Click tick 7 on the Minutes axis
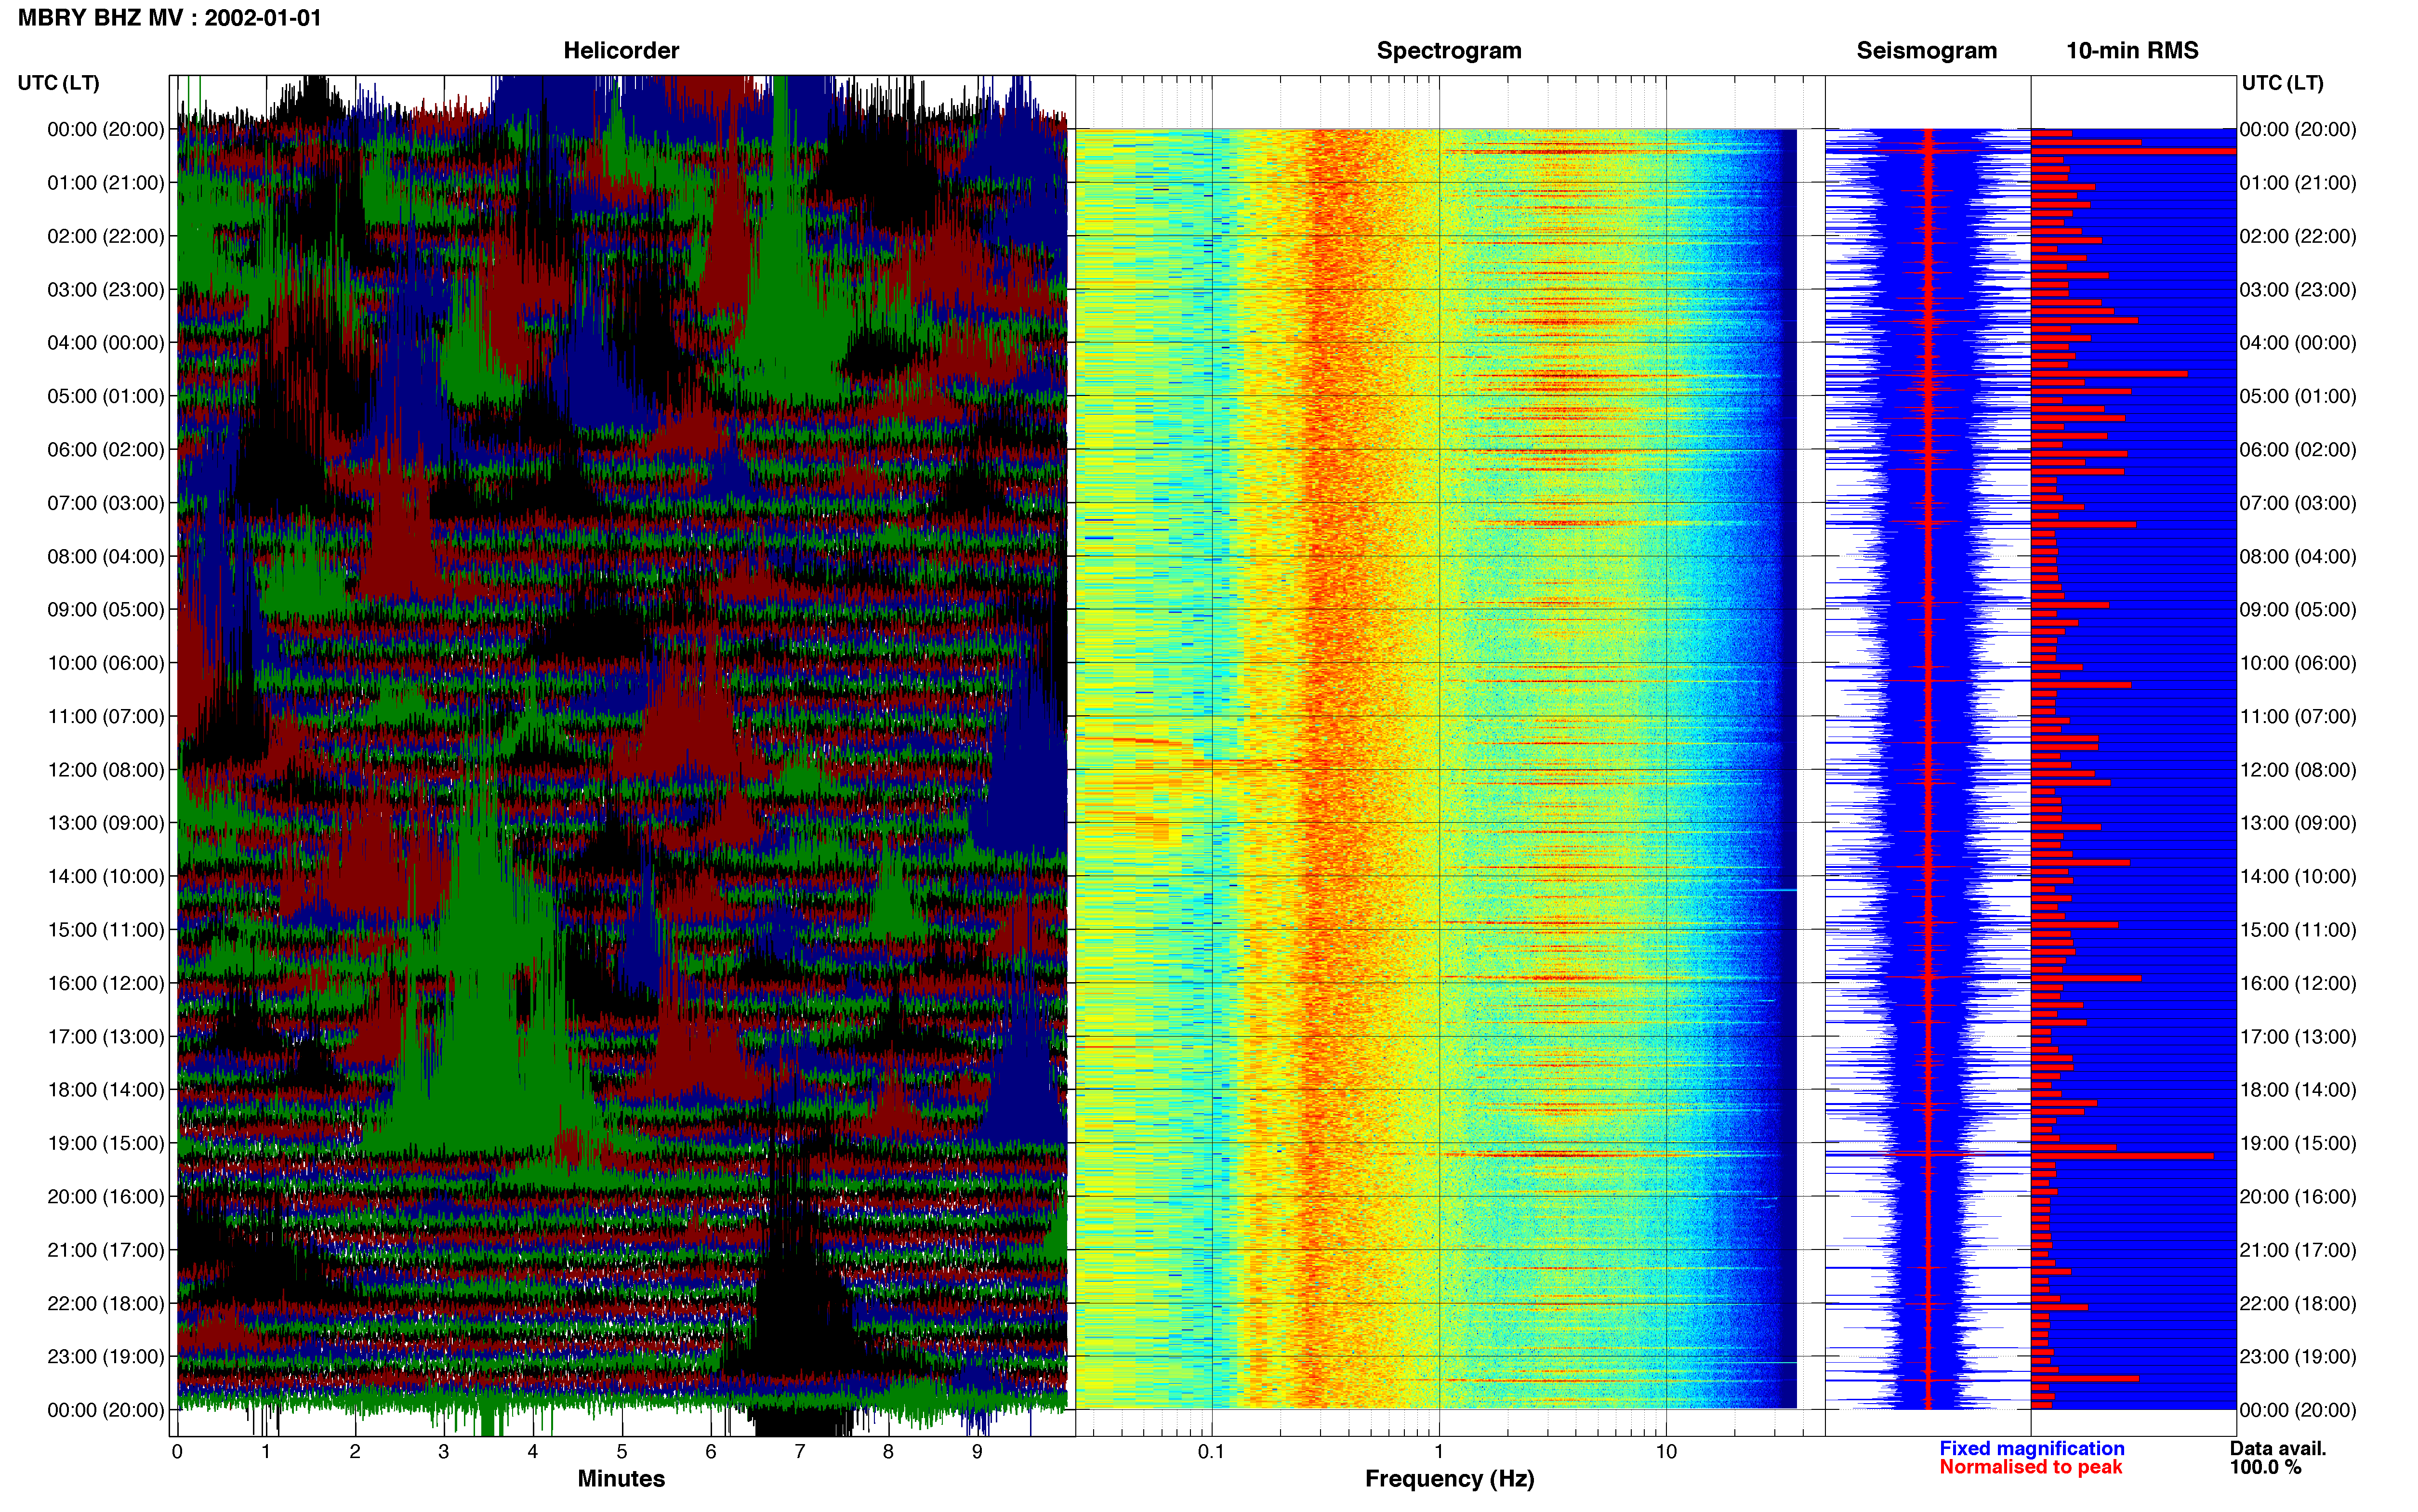This screenshot has height=1512, width=2418. pyautogui.click(x=800, y=1452)
